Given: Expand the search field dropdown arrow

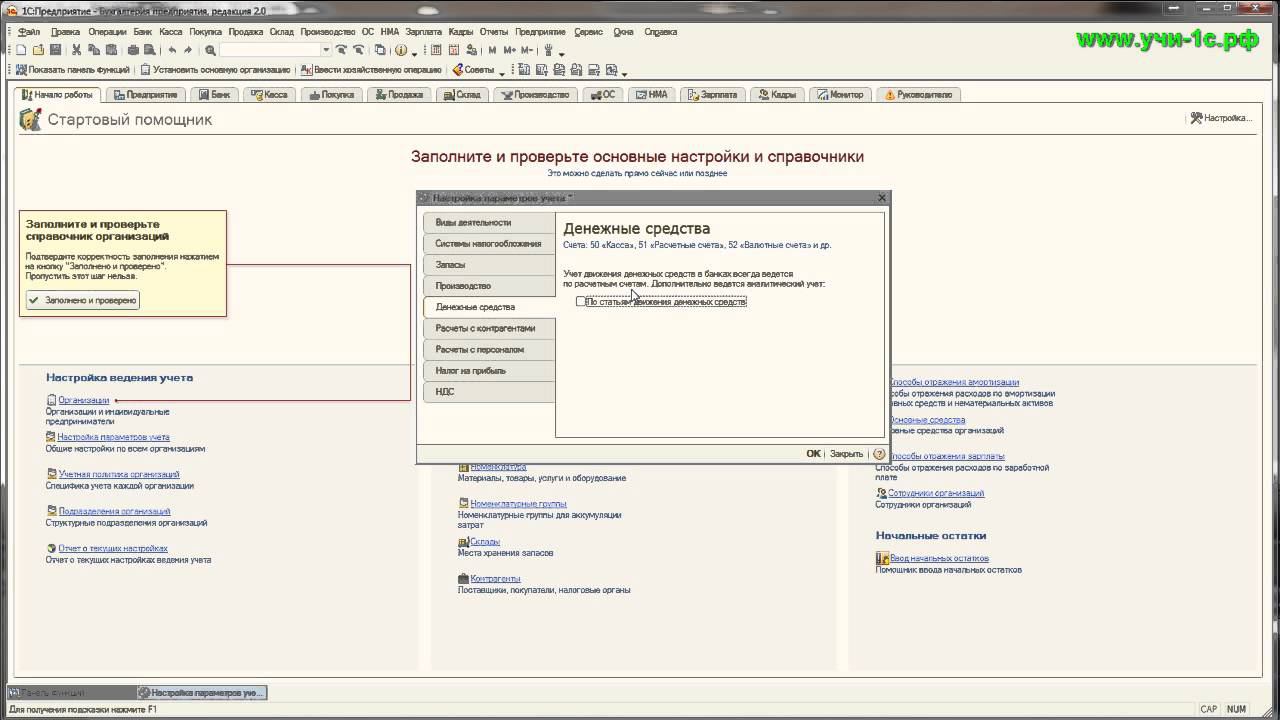Looking at the screenshot, I should click(x=326, y=50).
